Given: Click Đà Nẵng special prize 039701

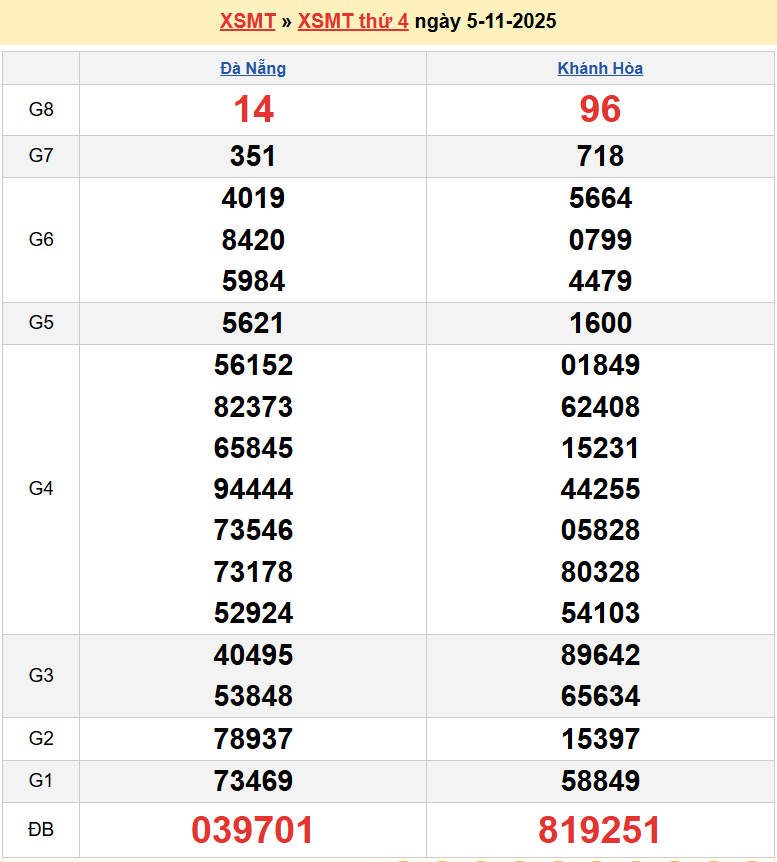Looking at the screenshot, I should (x=253, y=830).
